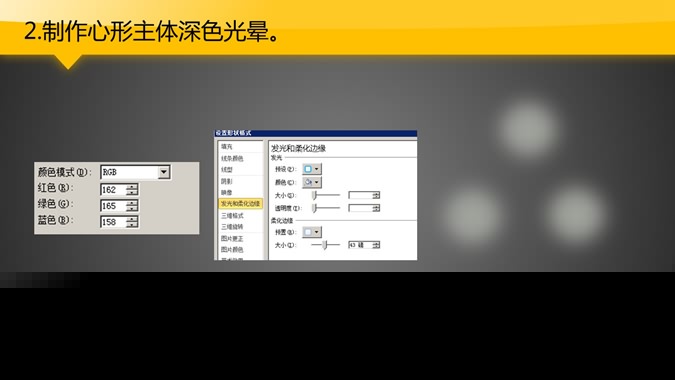The height and width of the screenshot is (380, 675).
Task: Select 三维旋转 in the format sidebar
Action: (x=232, y=226)
